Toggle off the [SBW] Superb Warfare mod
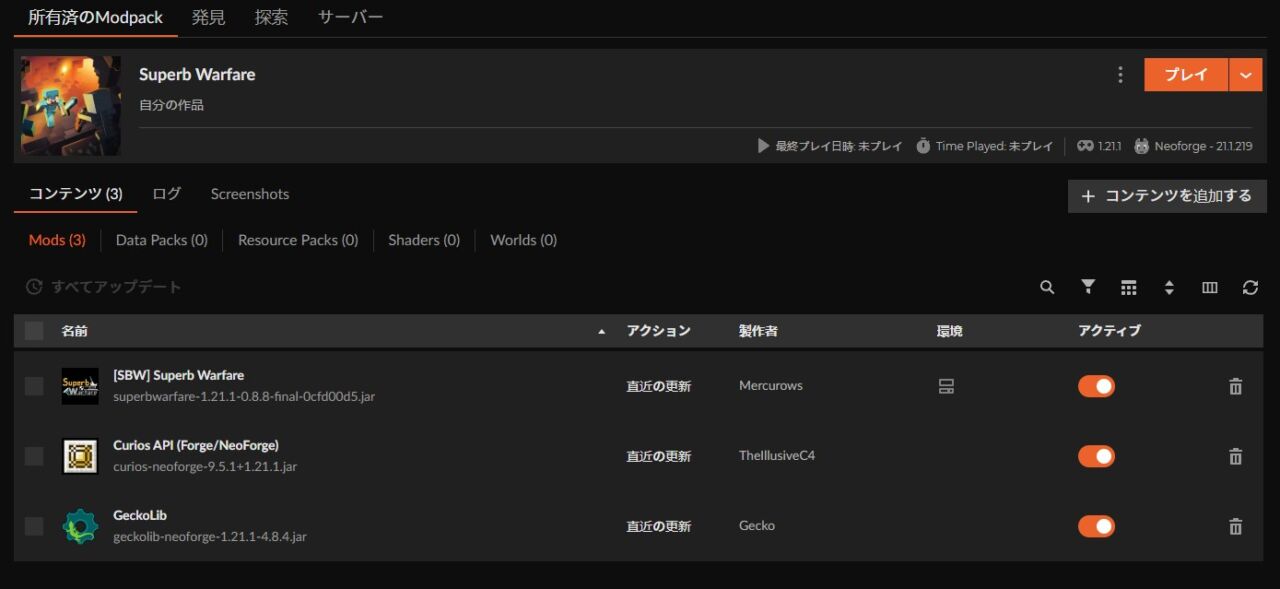This screenshot has width=1280, height=589. [x=1096, y=385]
